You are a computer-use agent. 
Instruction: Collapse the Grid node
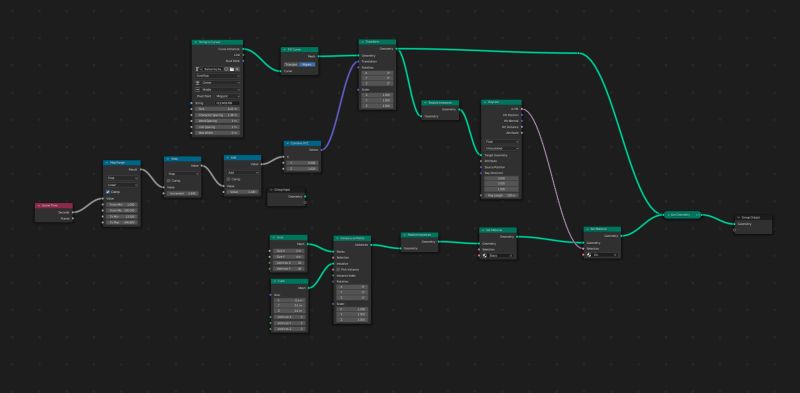click(274, 237)
